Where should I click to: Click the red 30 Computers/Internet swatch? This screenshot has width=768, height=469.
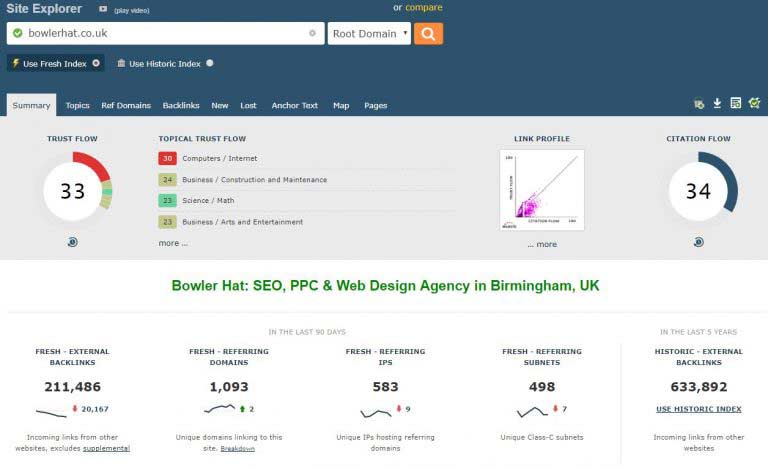168,158
